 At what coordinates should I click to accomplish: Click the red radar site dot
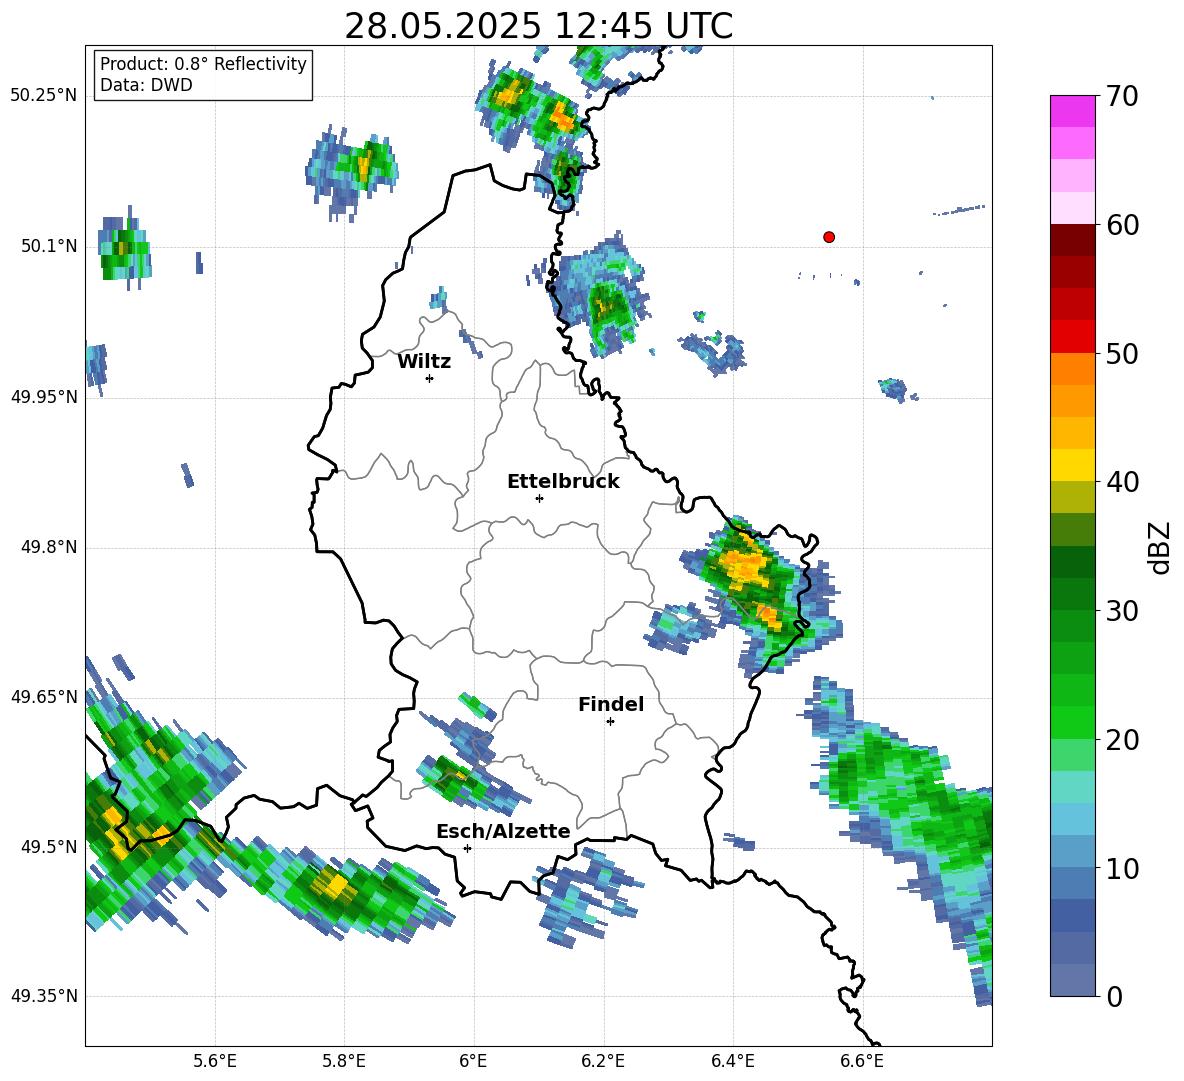[x=829, y=237]
